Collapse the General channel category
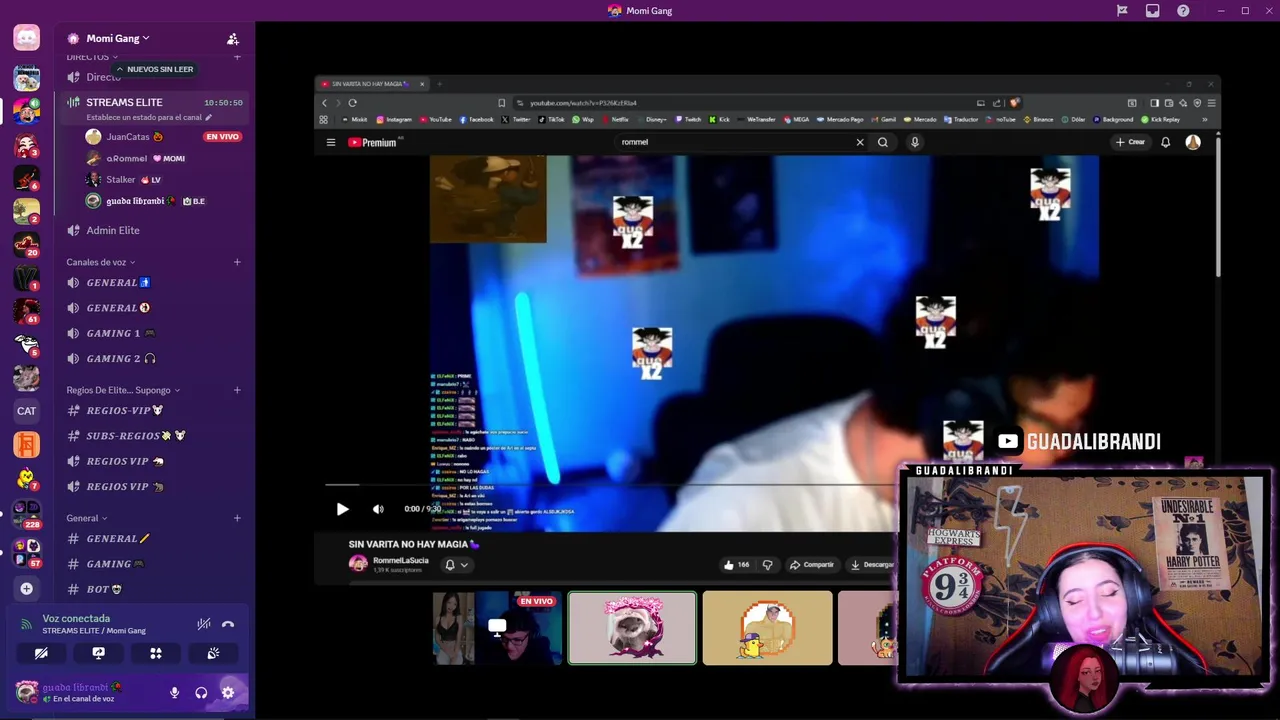The image size is (1280, 720). [86, 518]
